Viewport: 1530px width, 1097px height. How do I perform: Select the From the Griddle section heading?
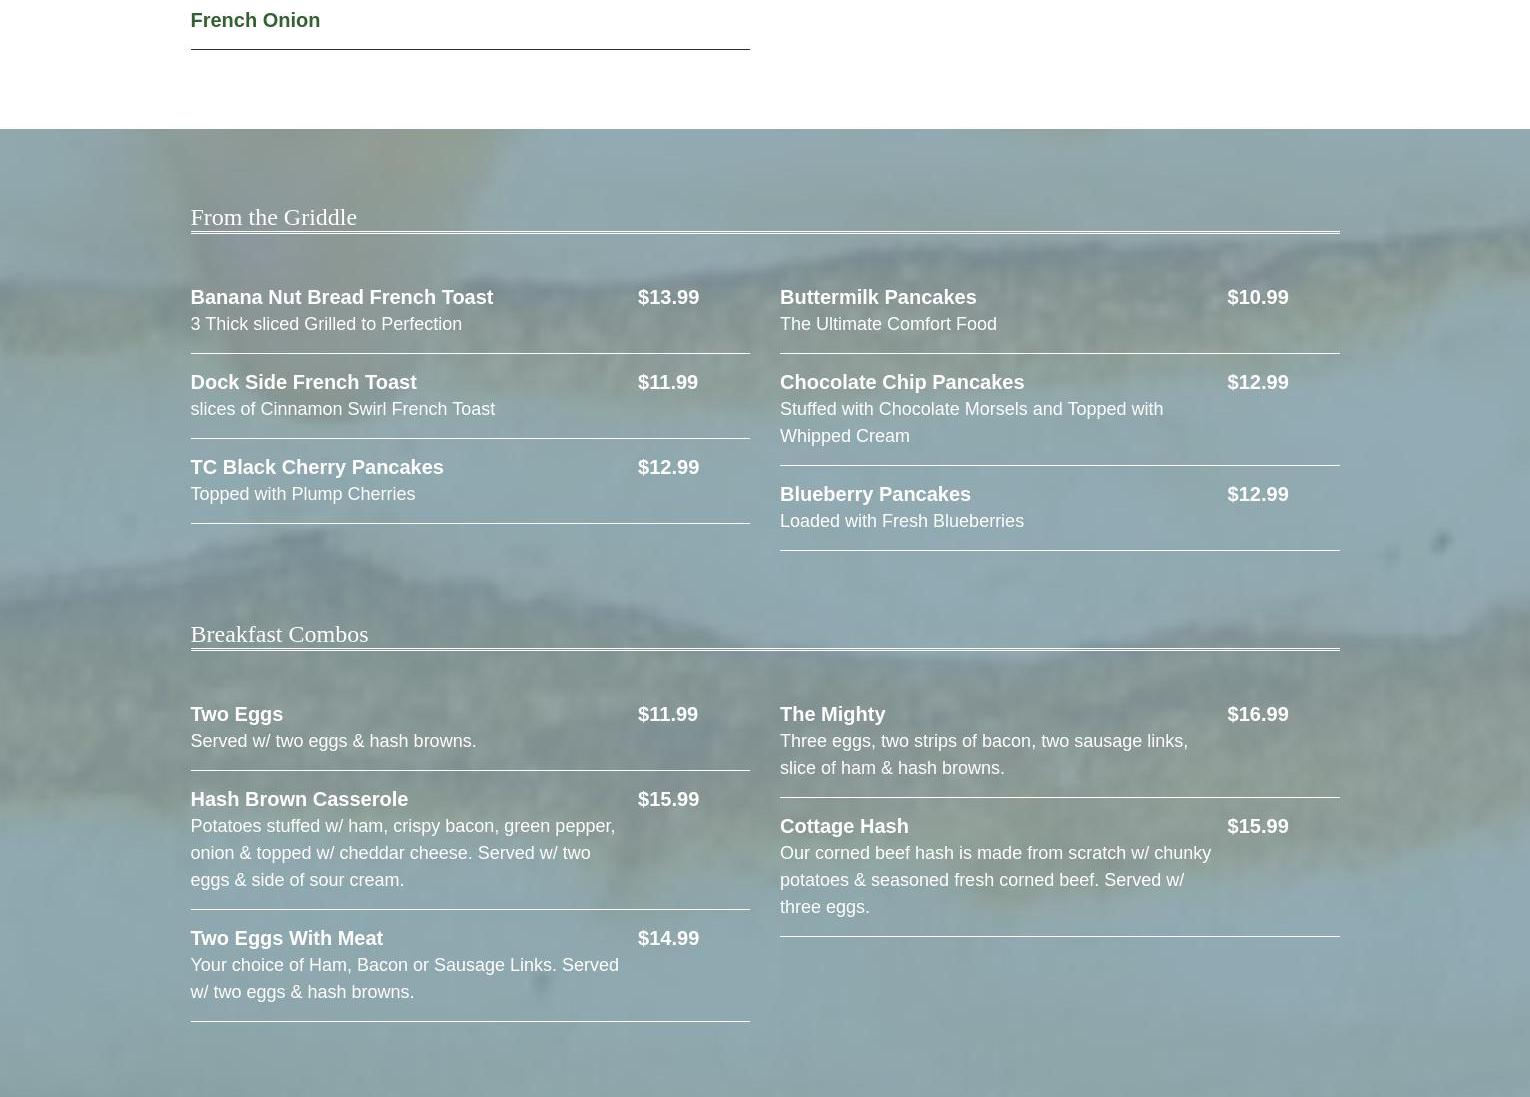[x=273, y=217]
